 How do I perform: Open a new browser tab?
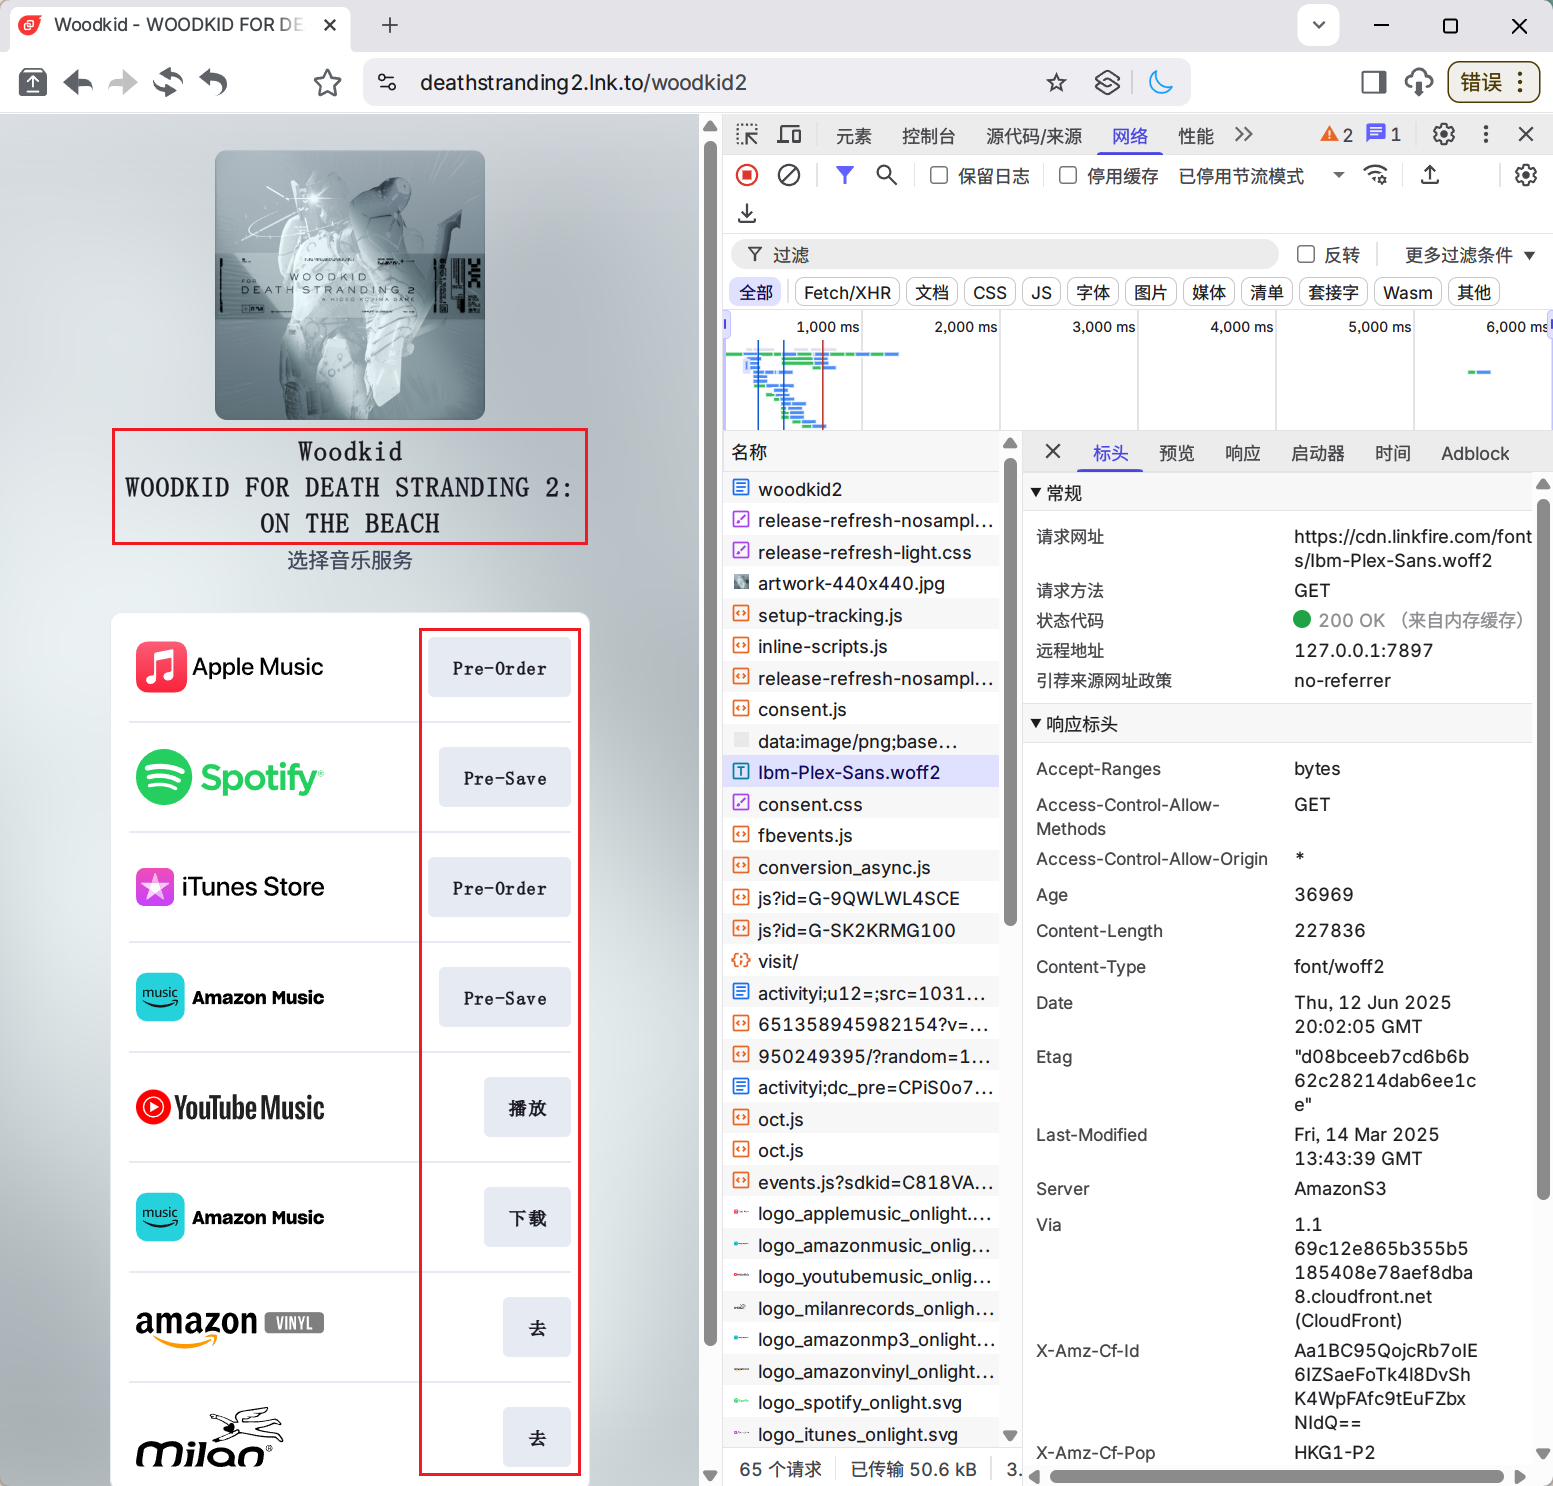tap(390, 26)
